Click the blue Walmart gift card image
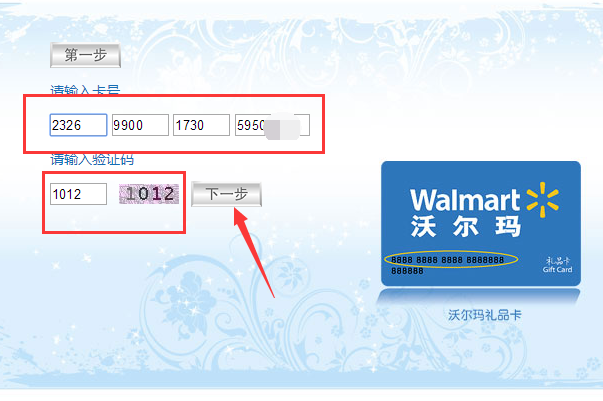The width and height of the screenshot is (603, 401). tap(481, 223)
